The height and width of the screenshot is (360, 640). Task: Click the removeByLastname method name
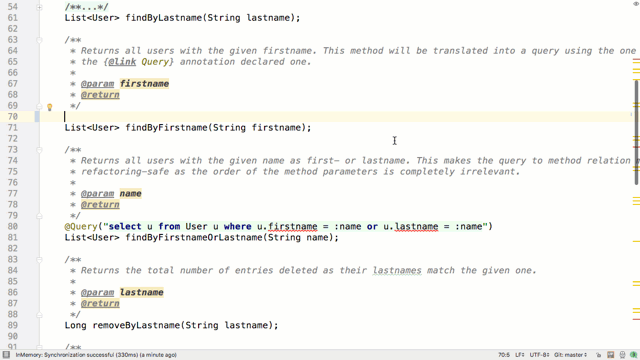coord(136,325)
